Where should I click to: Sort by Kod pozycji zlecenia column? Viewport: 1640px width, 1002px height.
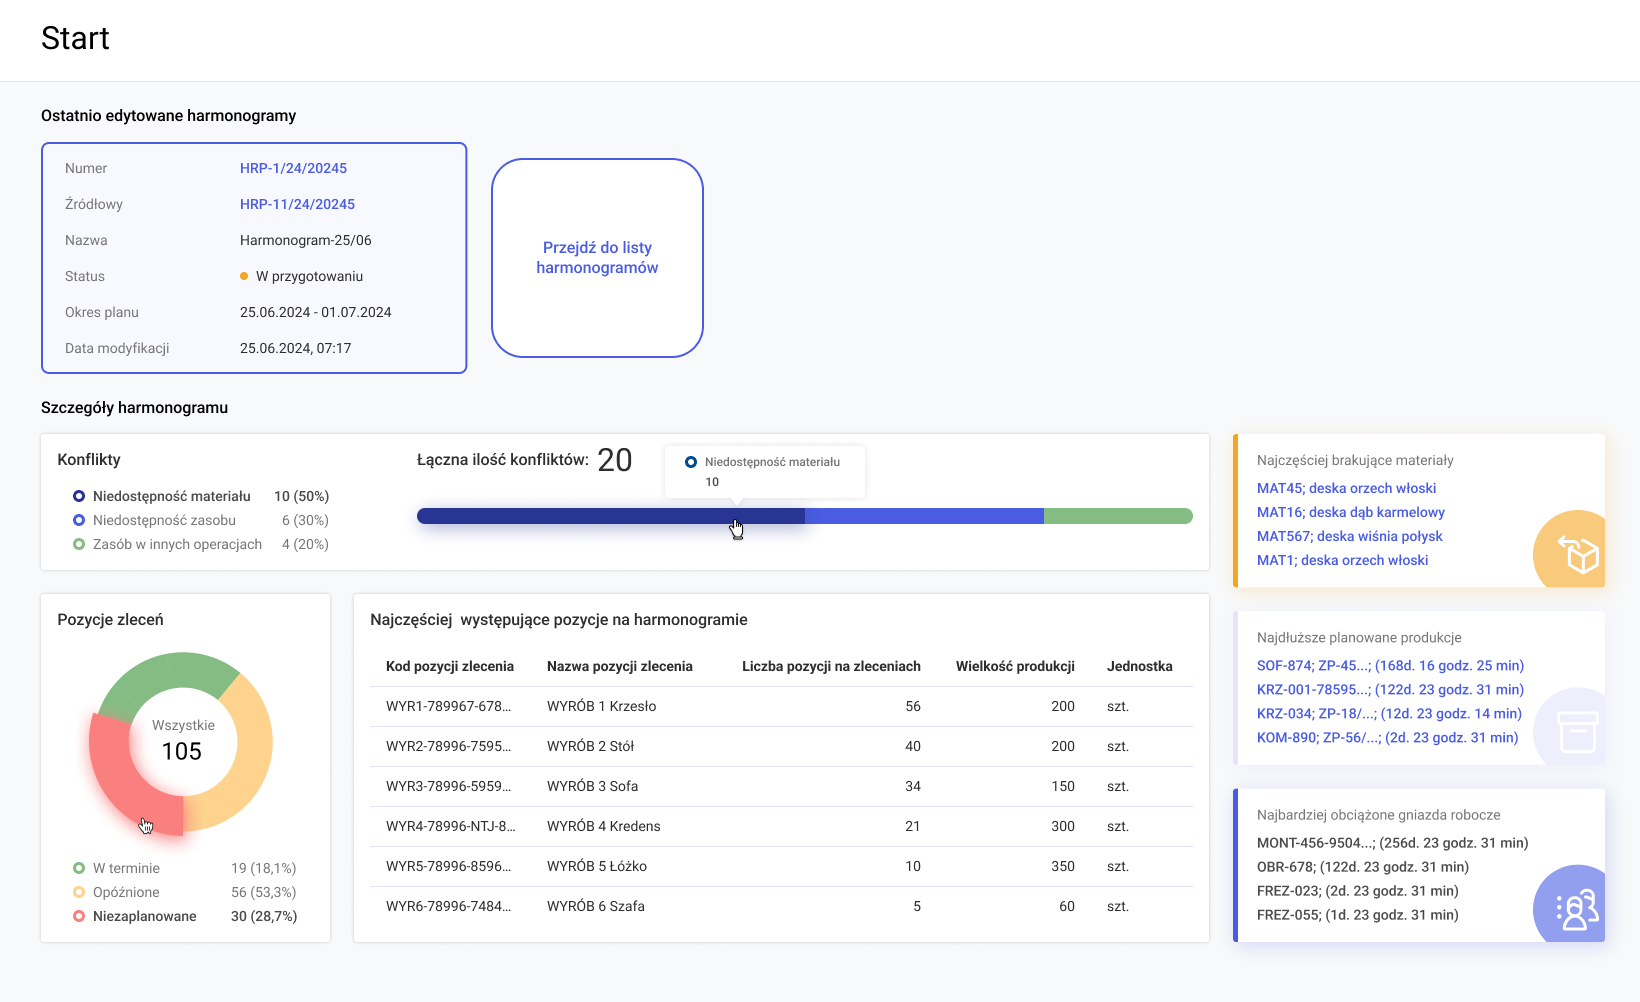[450, 666]
